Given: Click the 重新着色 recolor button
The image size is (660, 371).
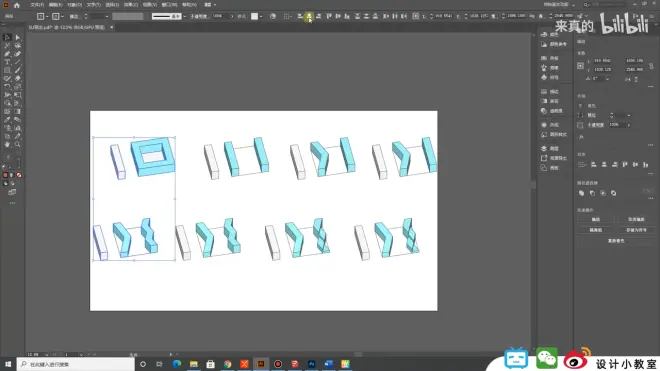Looking at the screenshot, I should click(x=616, y=241).
